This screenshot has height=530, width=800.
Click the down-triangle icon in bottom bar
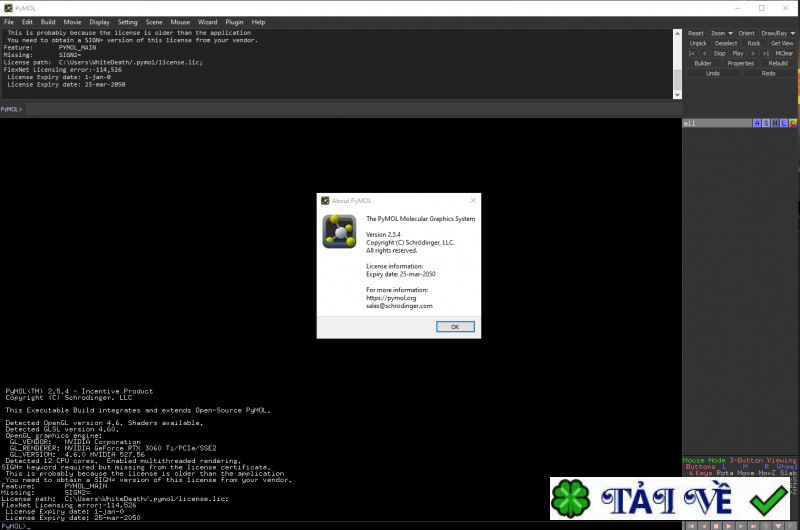778,526
